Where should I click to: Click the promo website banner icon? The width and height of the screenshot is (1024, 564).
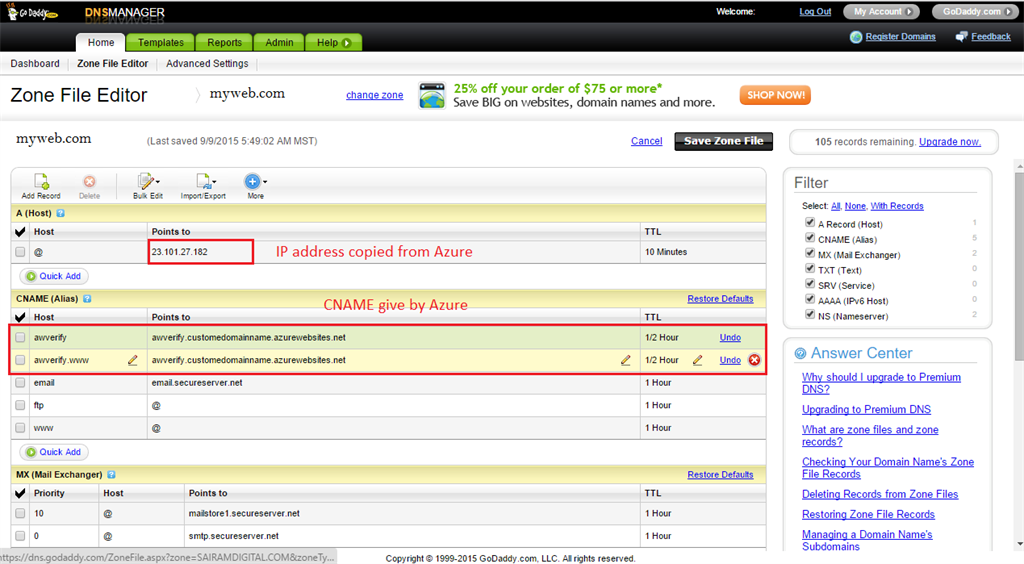click(x=432, y=95)
